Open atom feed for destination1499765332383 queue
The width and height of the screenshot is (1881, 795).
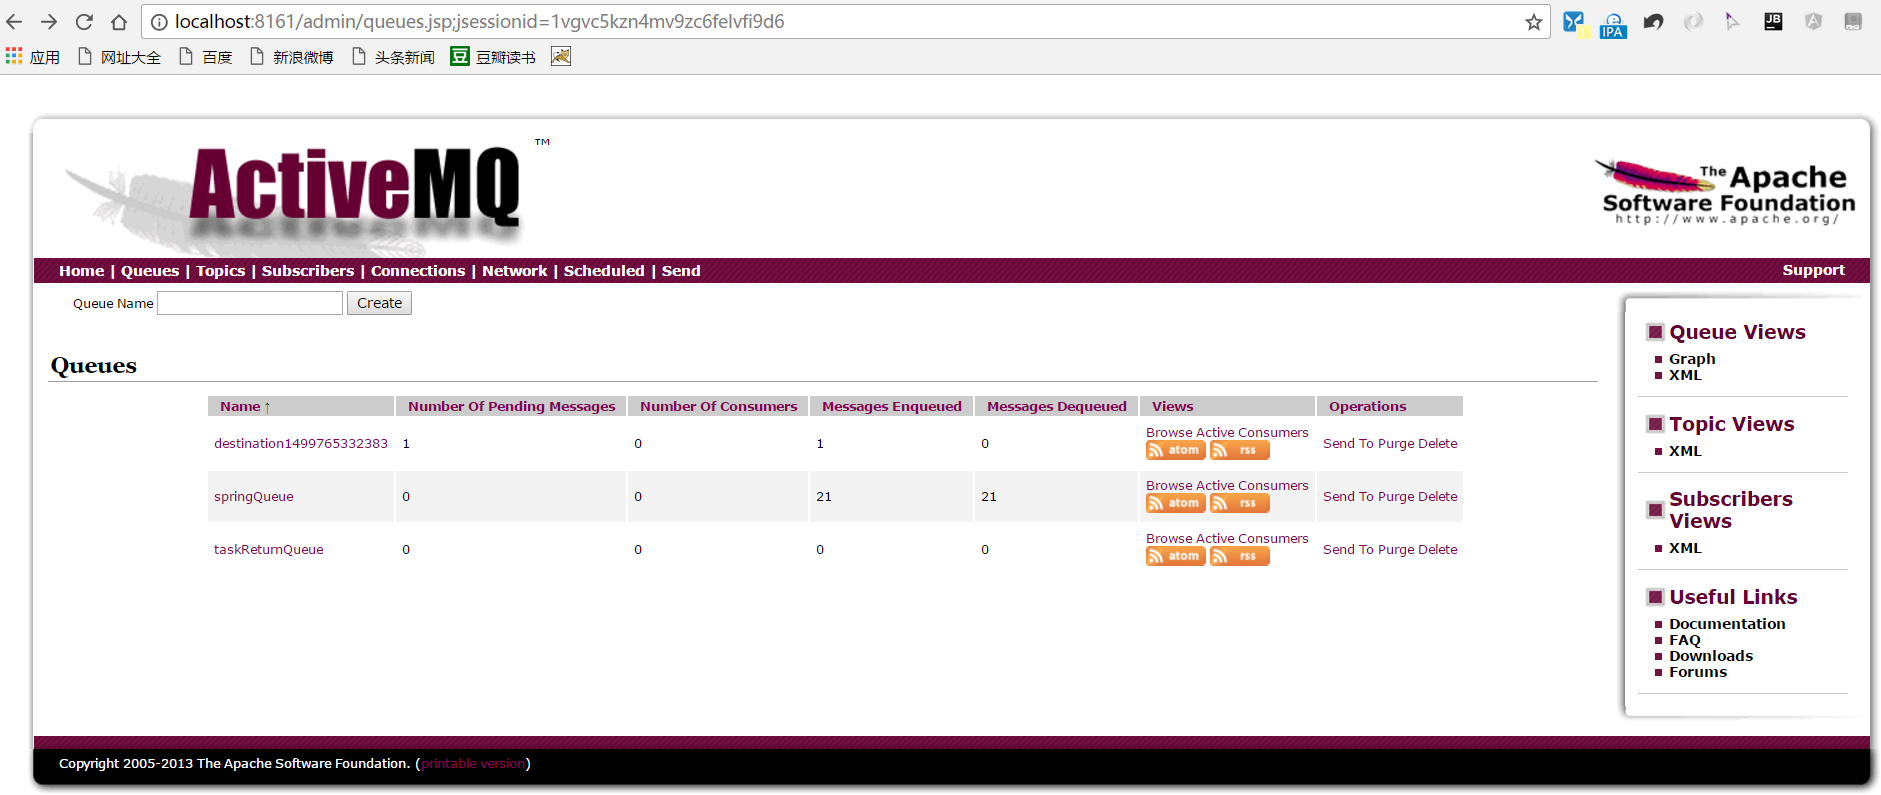click(x=1175, y=450)
